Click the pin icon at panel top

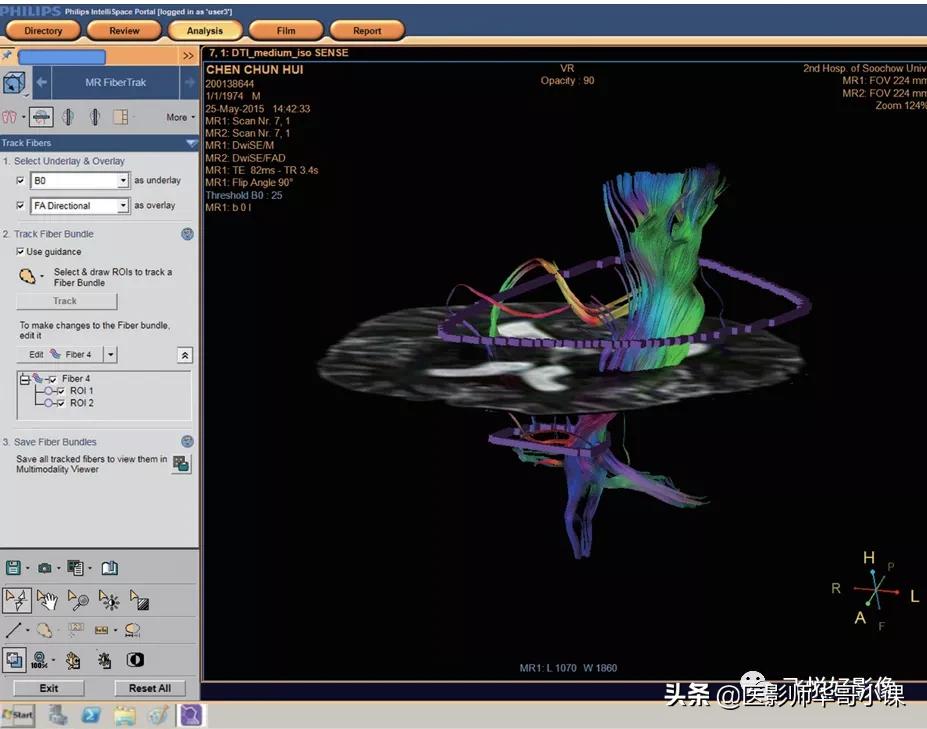pyautogui.click(x=8, y=56)
